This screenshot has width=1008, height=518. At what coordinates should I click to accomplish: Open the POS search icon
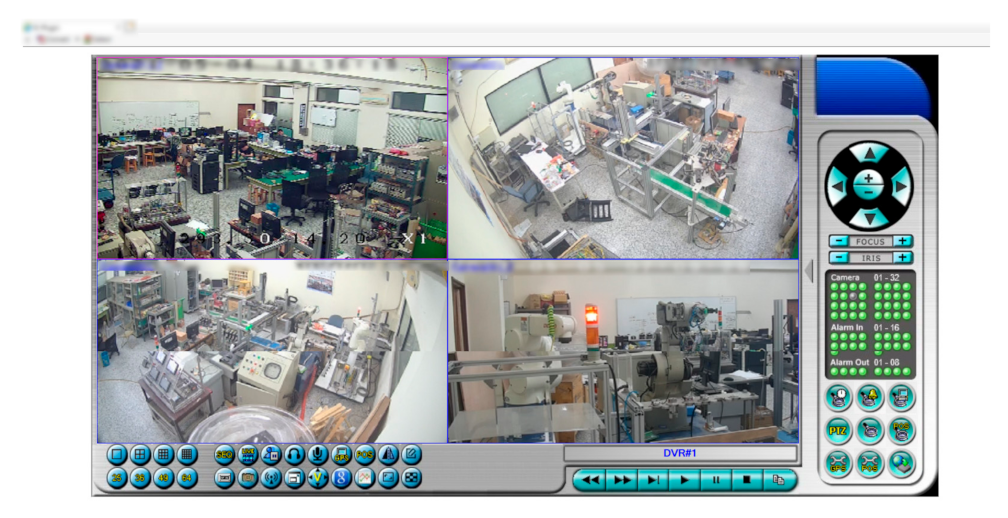click(901, 431)
